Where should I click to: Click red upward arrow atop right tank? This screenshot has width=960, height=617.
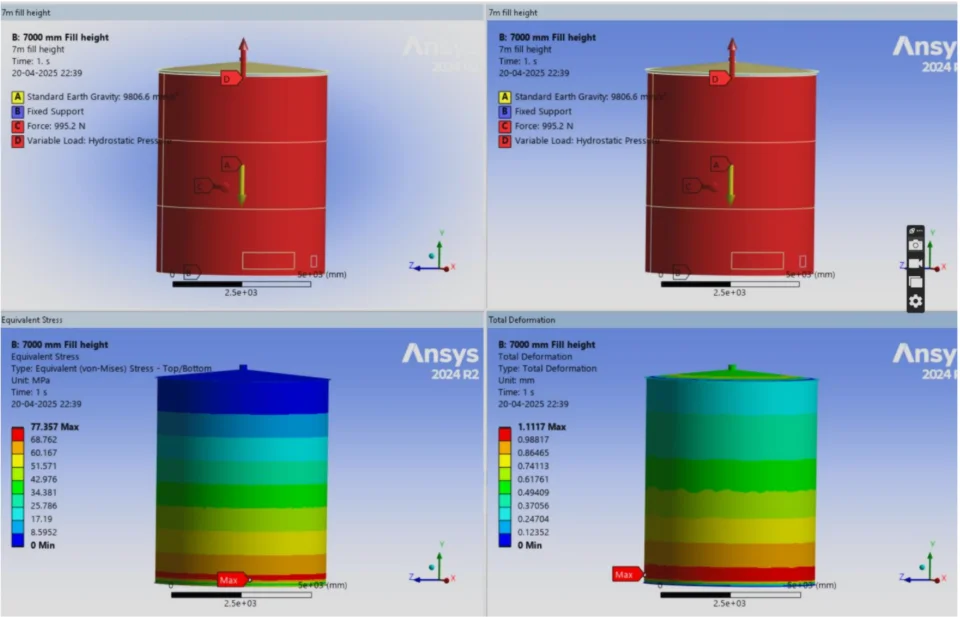click(732, 56)
